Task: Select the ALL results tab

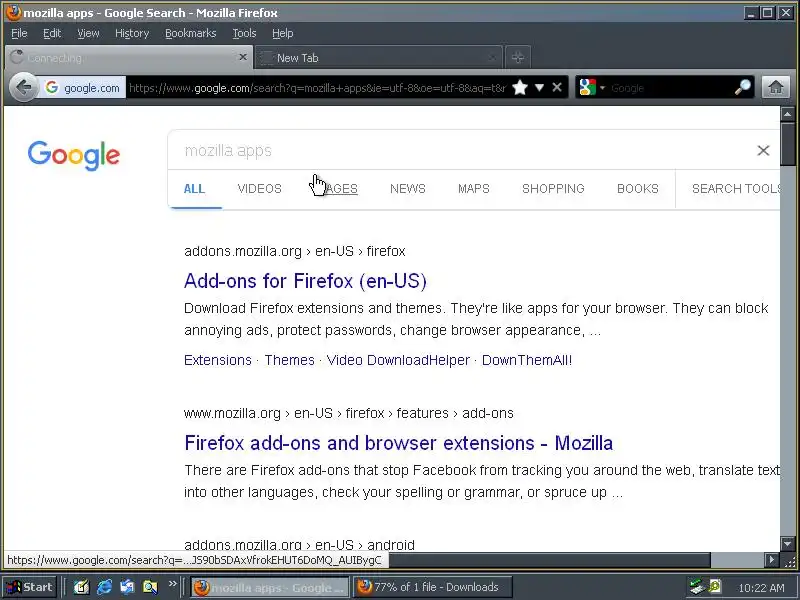Action: (194, 189)
